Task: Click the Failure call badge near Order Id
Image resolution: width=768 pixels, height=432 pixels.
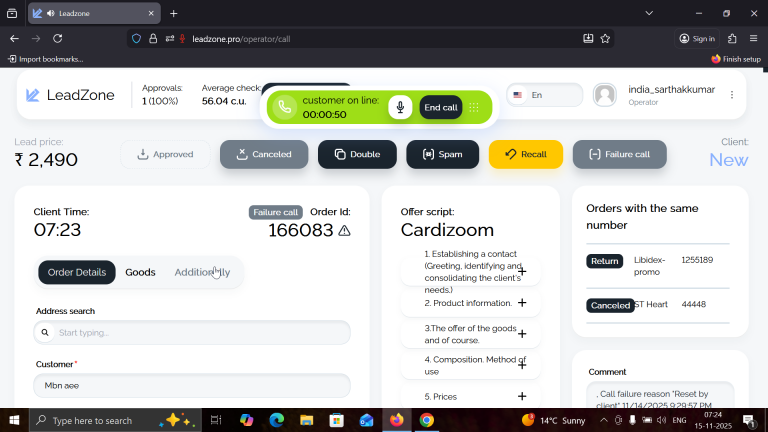Action: [x=275, y=212]
